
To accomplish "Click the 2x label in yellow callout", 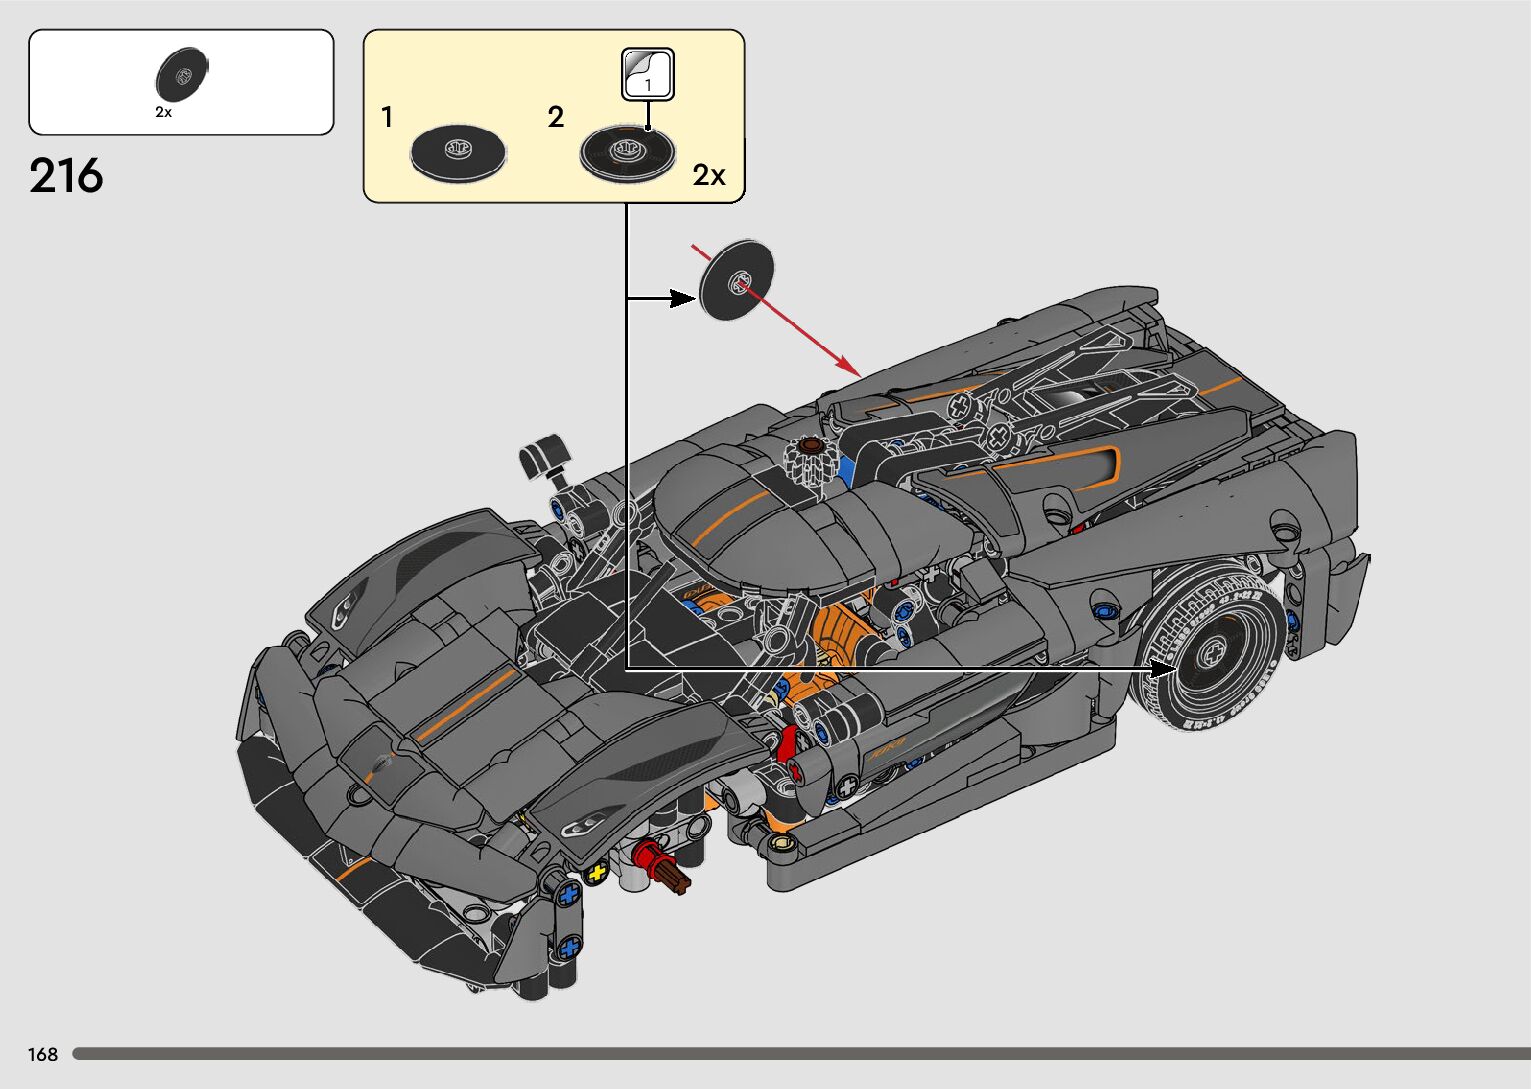I will click(x=709, y=175).
